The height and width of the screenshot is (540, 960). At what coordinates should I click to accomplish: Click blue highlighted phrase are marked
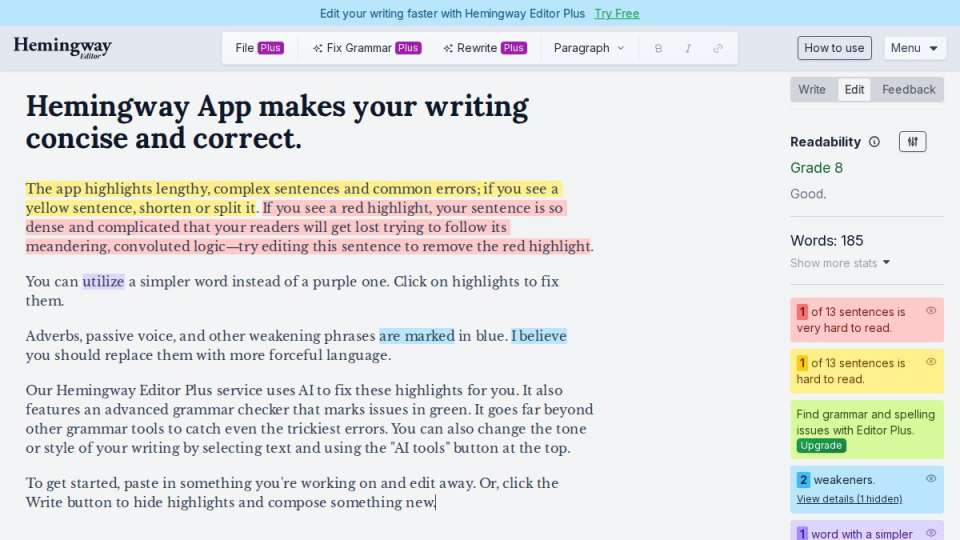[x=417, y=336]
